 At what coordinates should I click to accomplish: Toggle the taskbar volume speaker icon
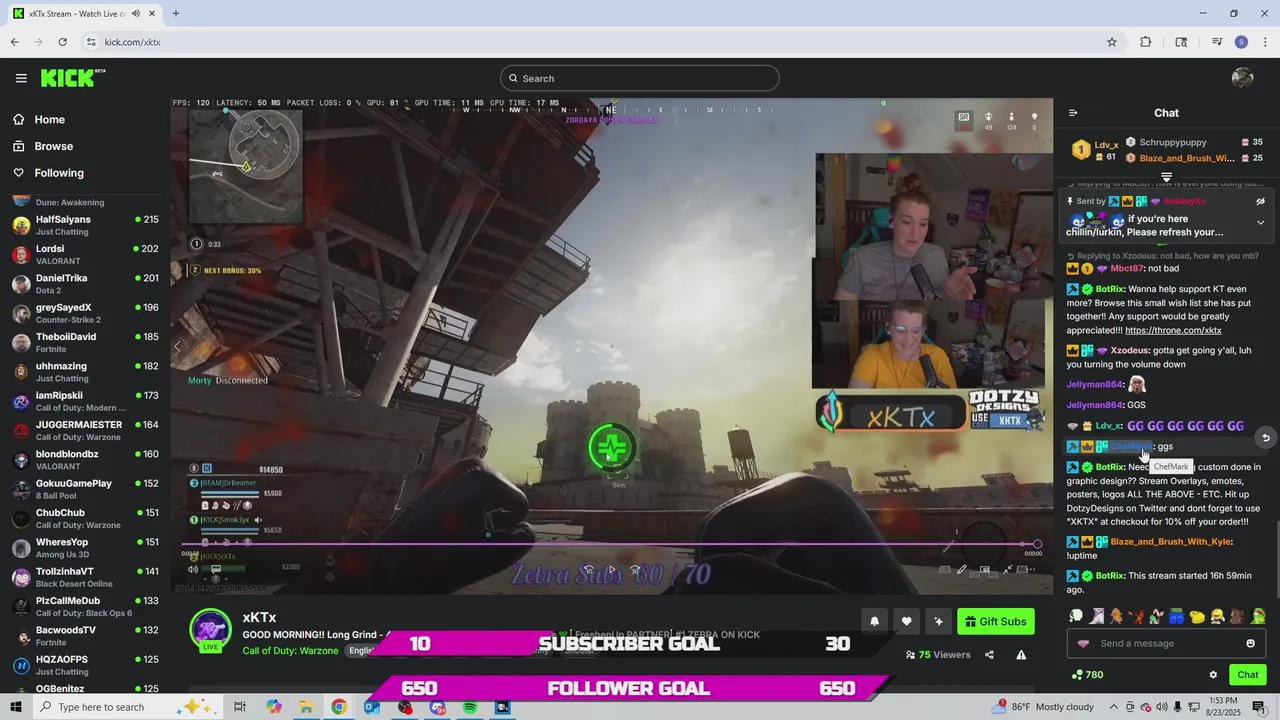click(x=1161, y=707)
